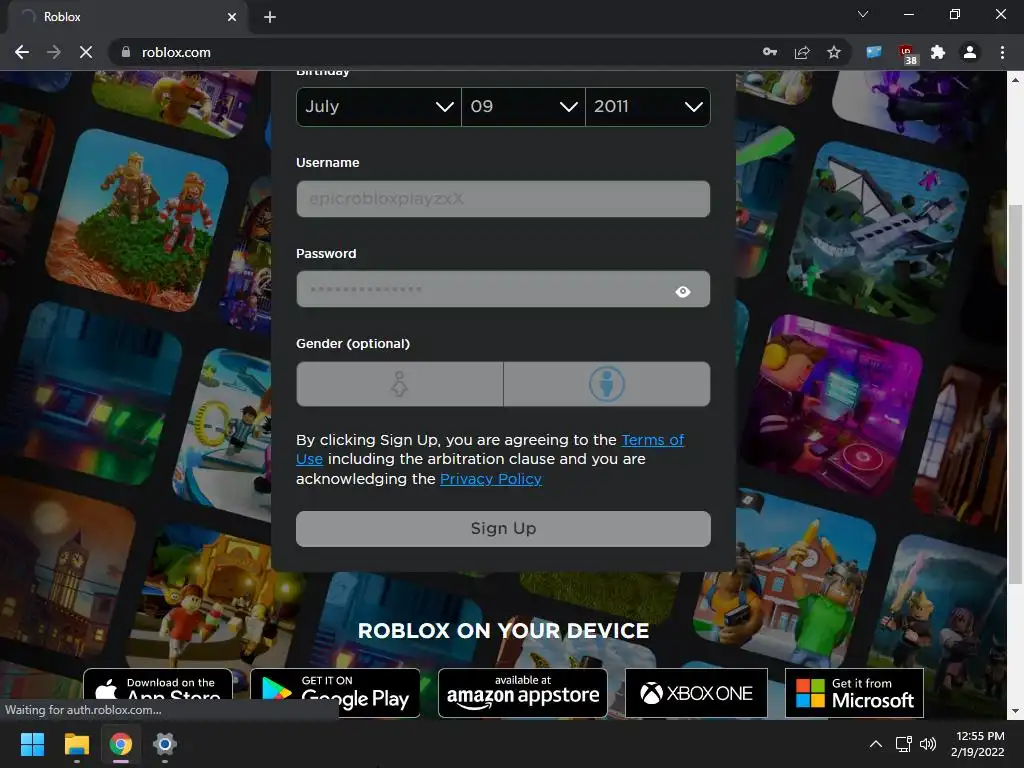
Task: Click the Username input field
Action: [503, 199]
